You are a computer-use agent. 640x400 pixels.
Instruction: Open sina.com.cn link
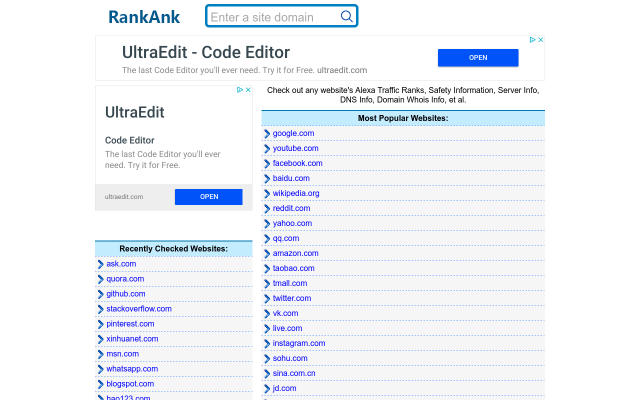(x=294, y=373)
